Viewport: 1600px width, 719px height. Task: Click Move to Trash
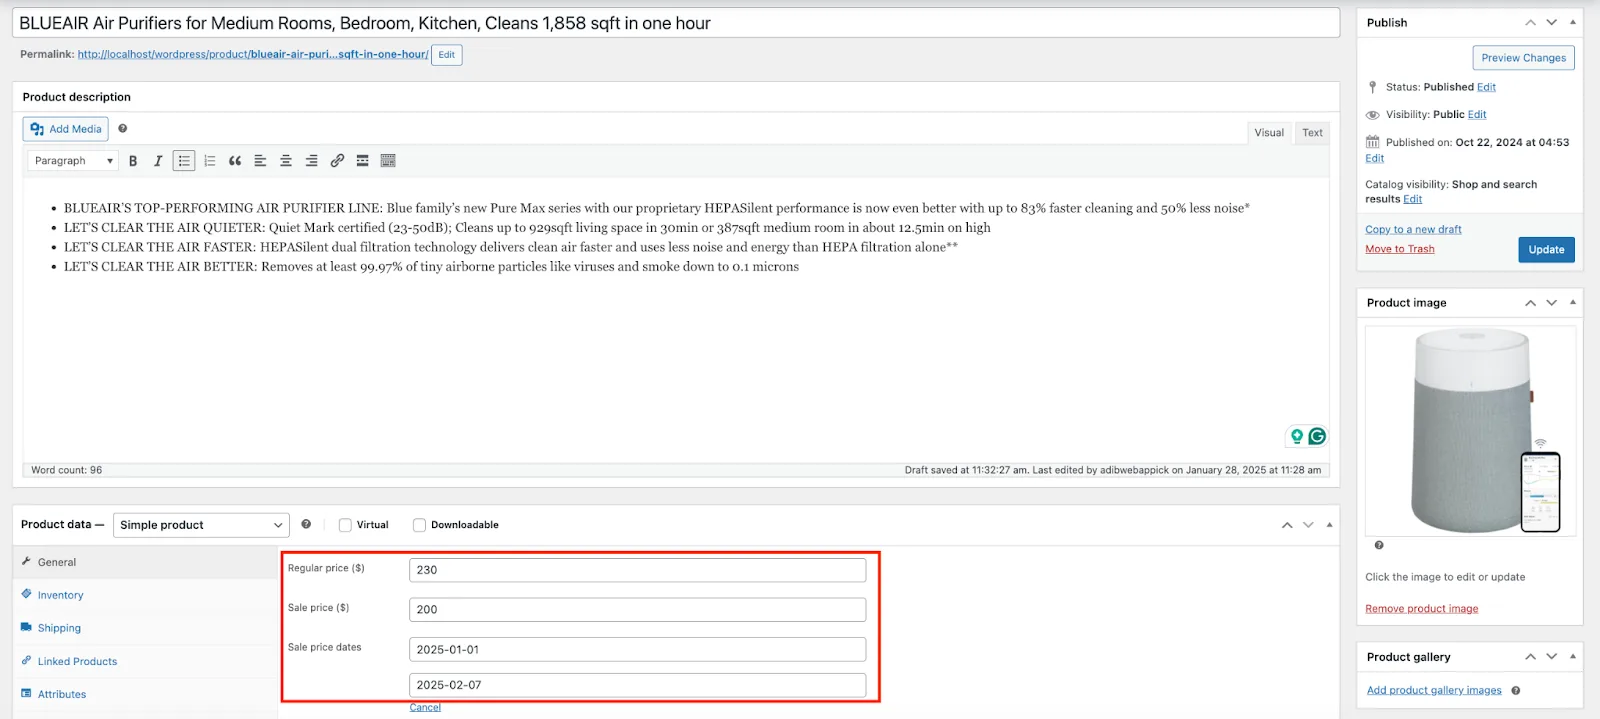tap(1400, 249)
